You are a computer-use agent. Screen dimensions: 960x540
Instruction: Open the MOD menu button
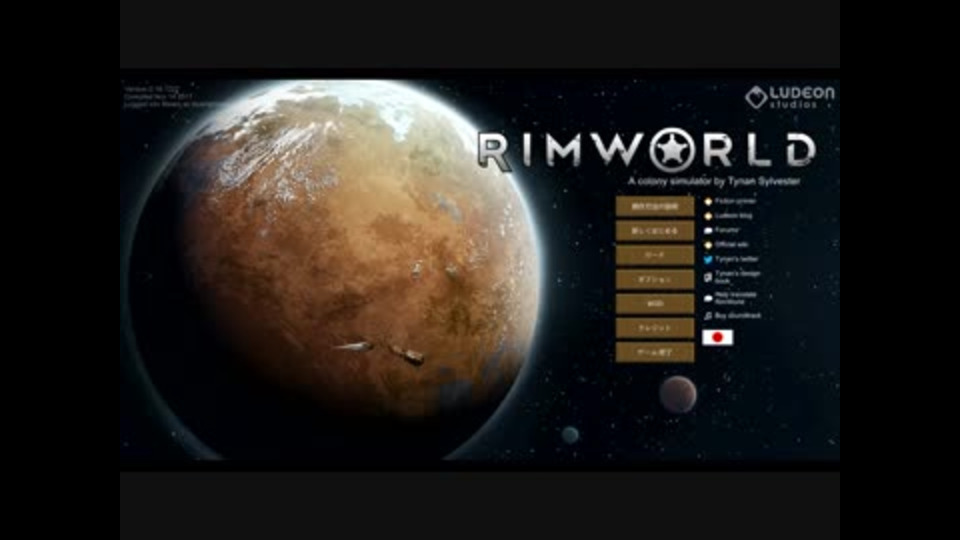(x=654, y=304)
